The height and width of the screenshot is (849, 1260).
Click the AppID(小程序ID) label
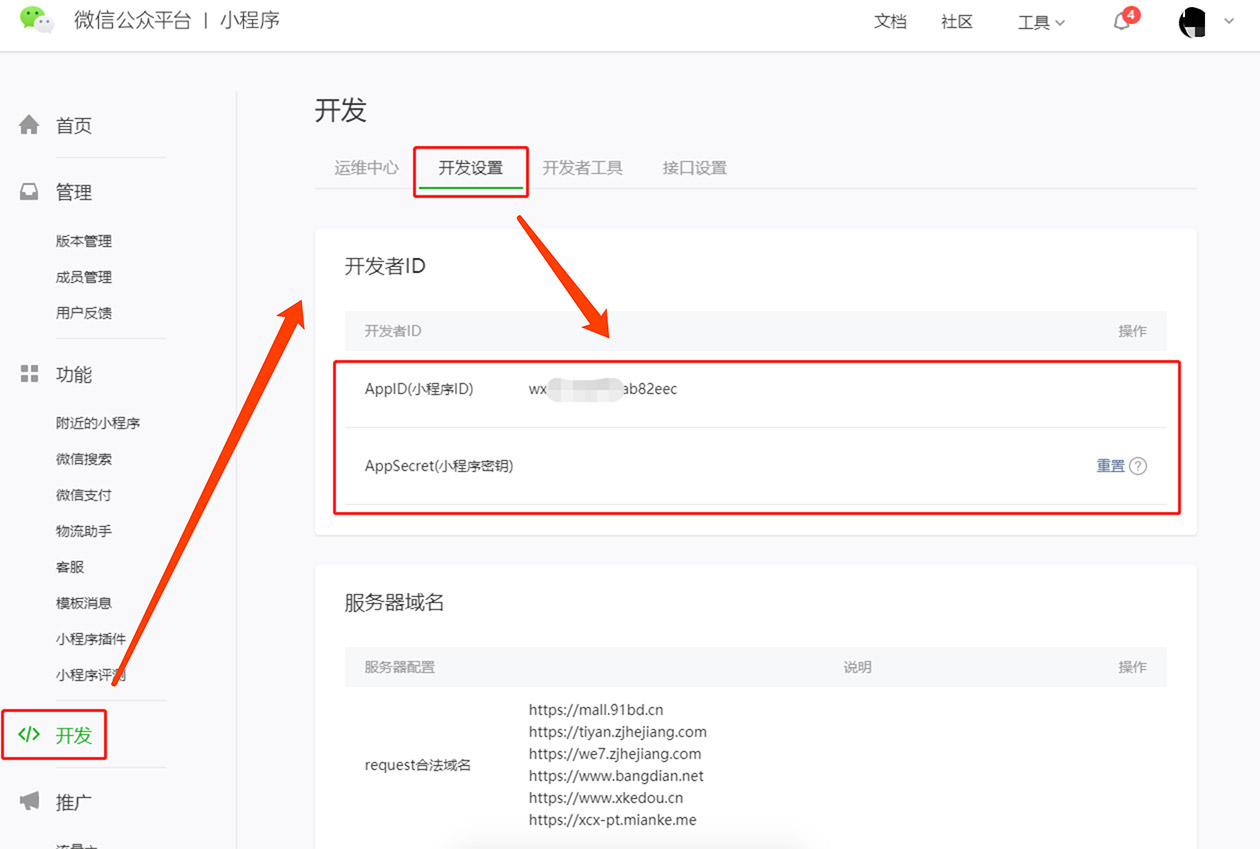[x=419, y=389]
